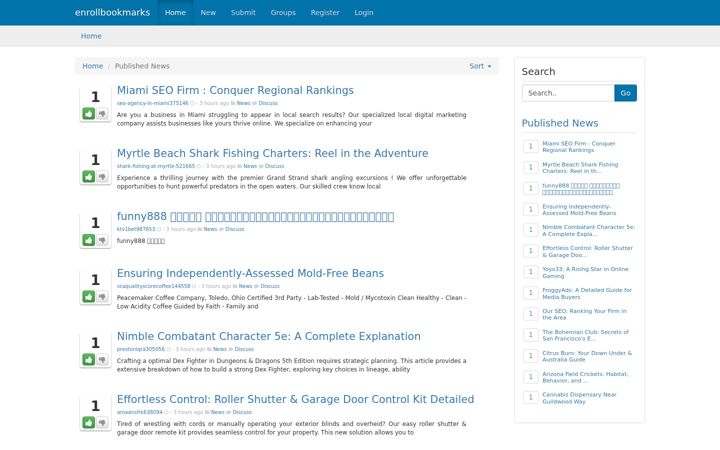Viewport: 720px width, 450px height.
Task: Click vote count box beside sidebar FroggyAds link
Action: pos(531,292)
